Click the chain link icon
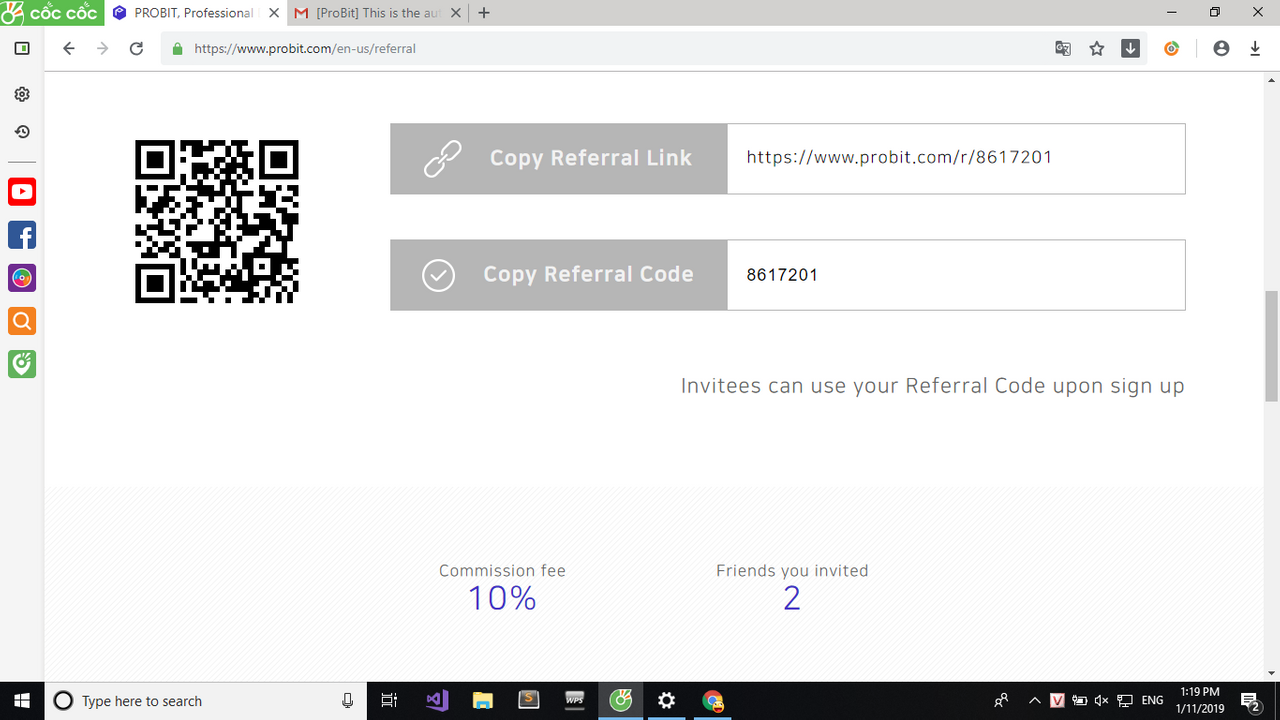The image size is (1280, 720). coord(441,159)
